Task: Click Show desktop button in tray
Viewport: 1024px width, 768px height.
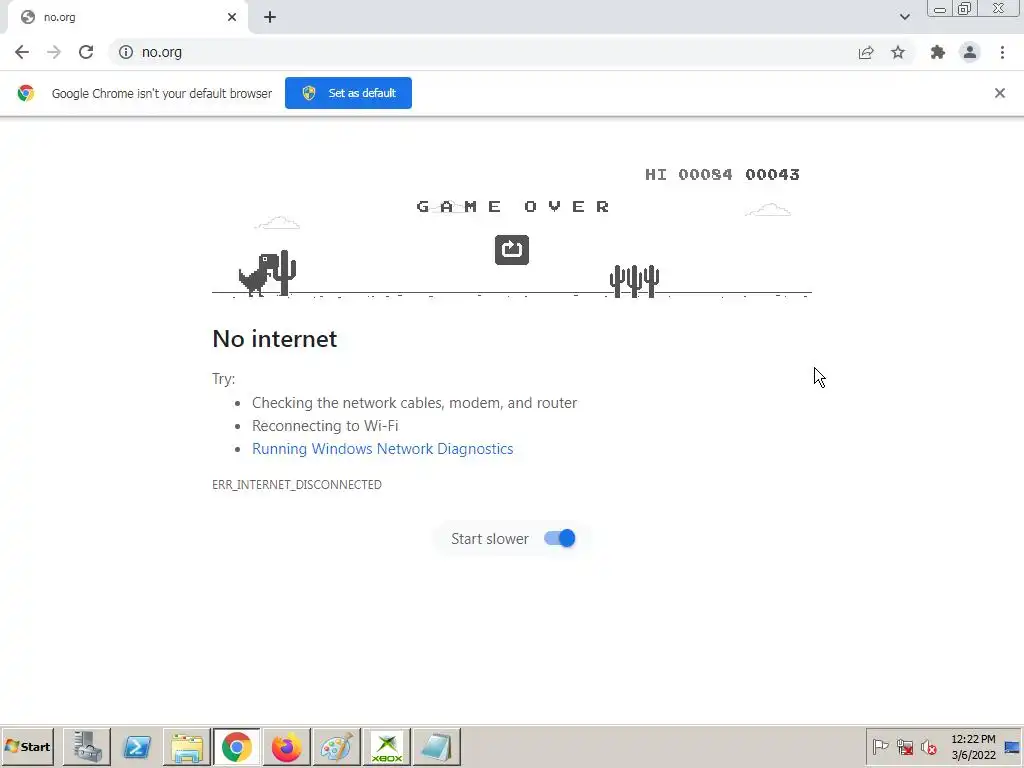Action: pyautogui.click(x=1012, y=747)
